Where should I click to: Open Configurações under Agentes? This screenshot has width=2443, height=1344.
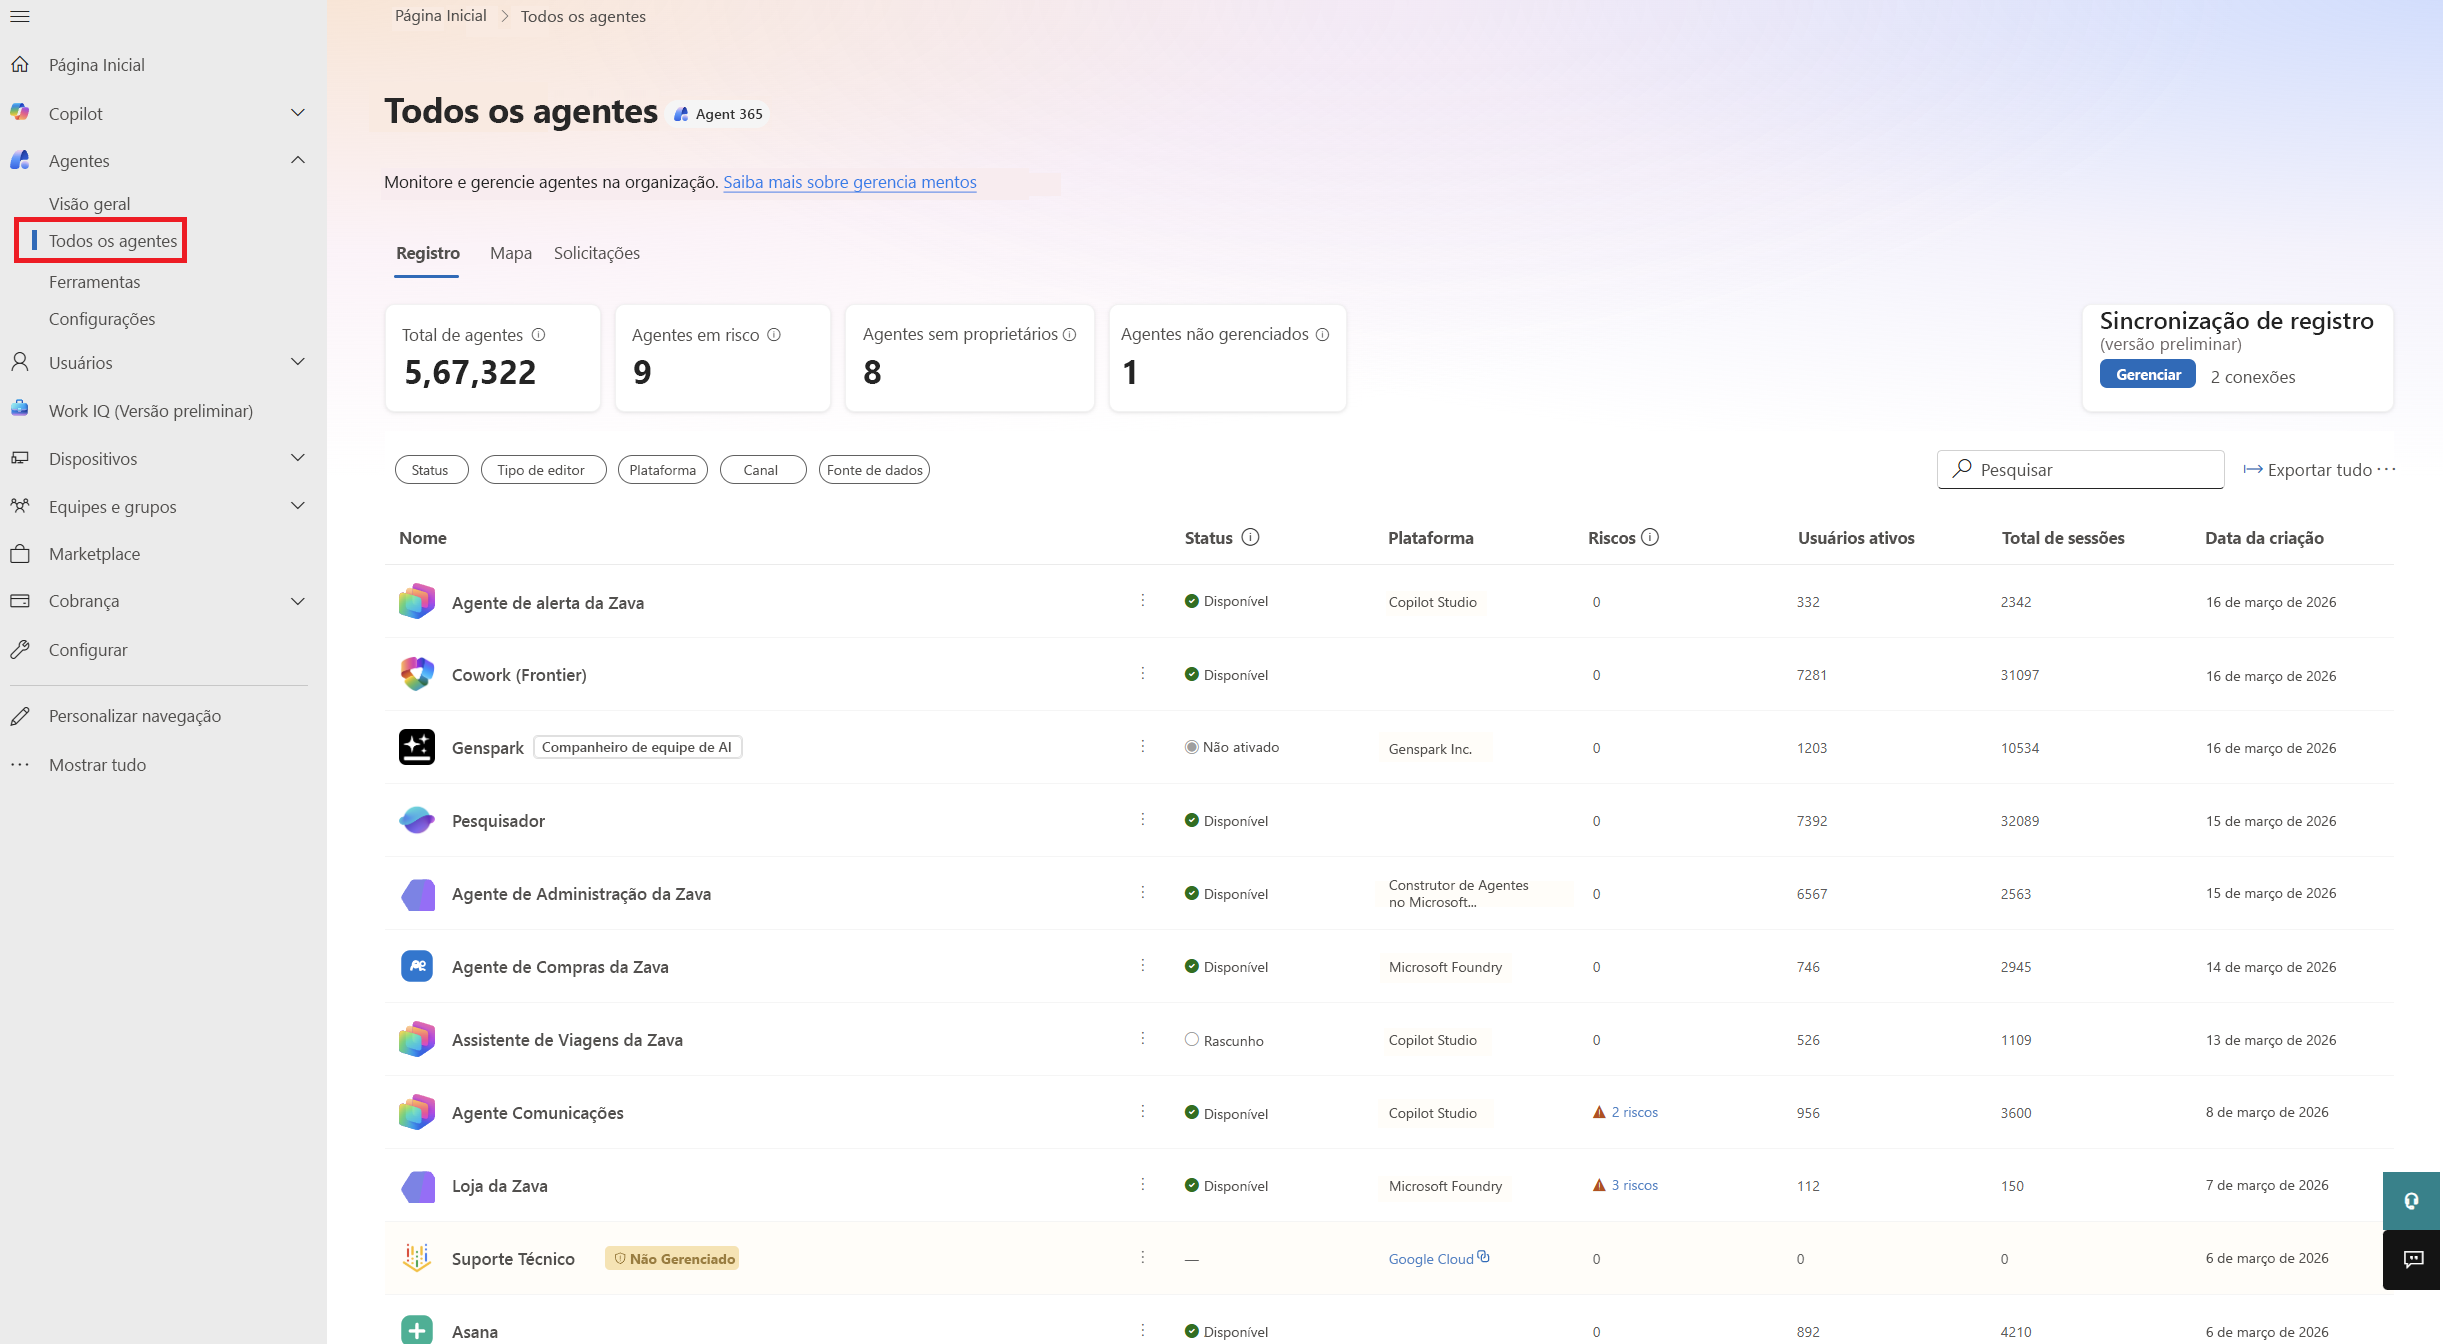(x=102, y=319)
